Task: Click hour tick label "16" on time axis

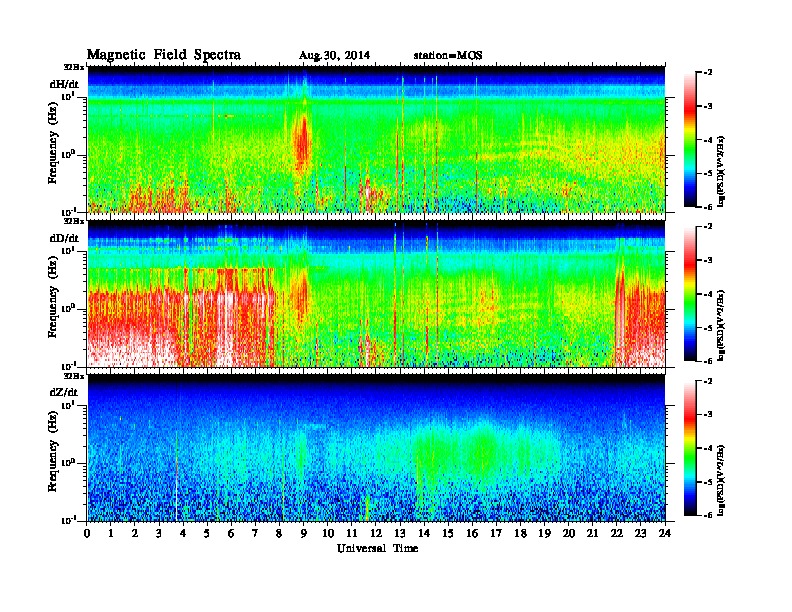Action: [x=472, y=533]
